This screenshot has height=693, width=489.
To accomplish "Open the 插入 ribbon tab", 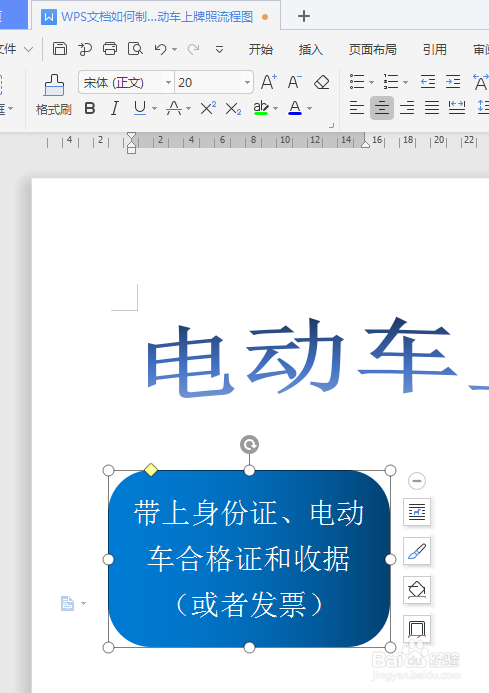I will pos(310,50).
